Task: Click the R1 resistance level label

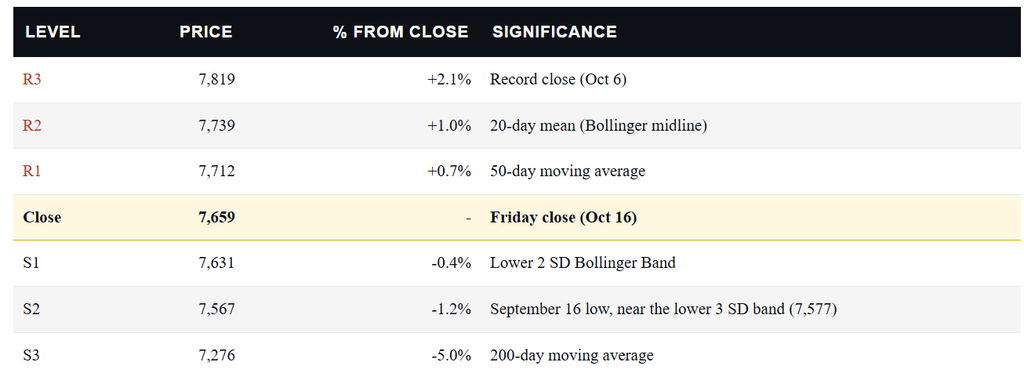Action: pyautogui.click(x=32, y=171)
